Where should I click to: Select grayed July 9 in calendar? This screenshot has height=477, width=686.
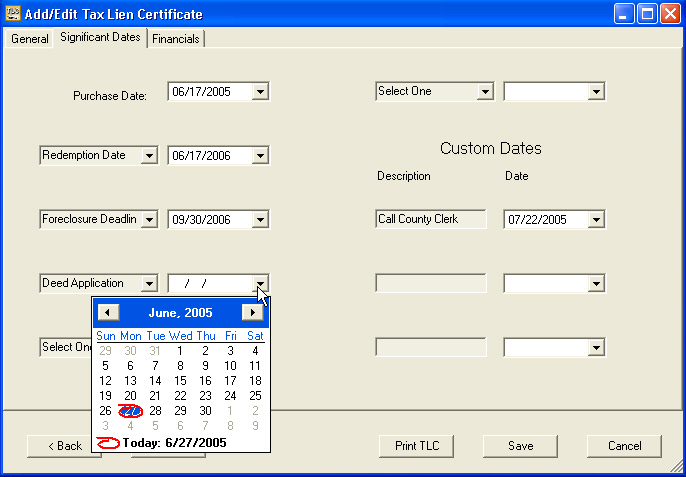tap(255, 426)
